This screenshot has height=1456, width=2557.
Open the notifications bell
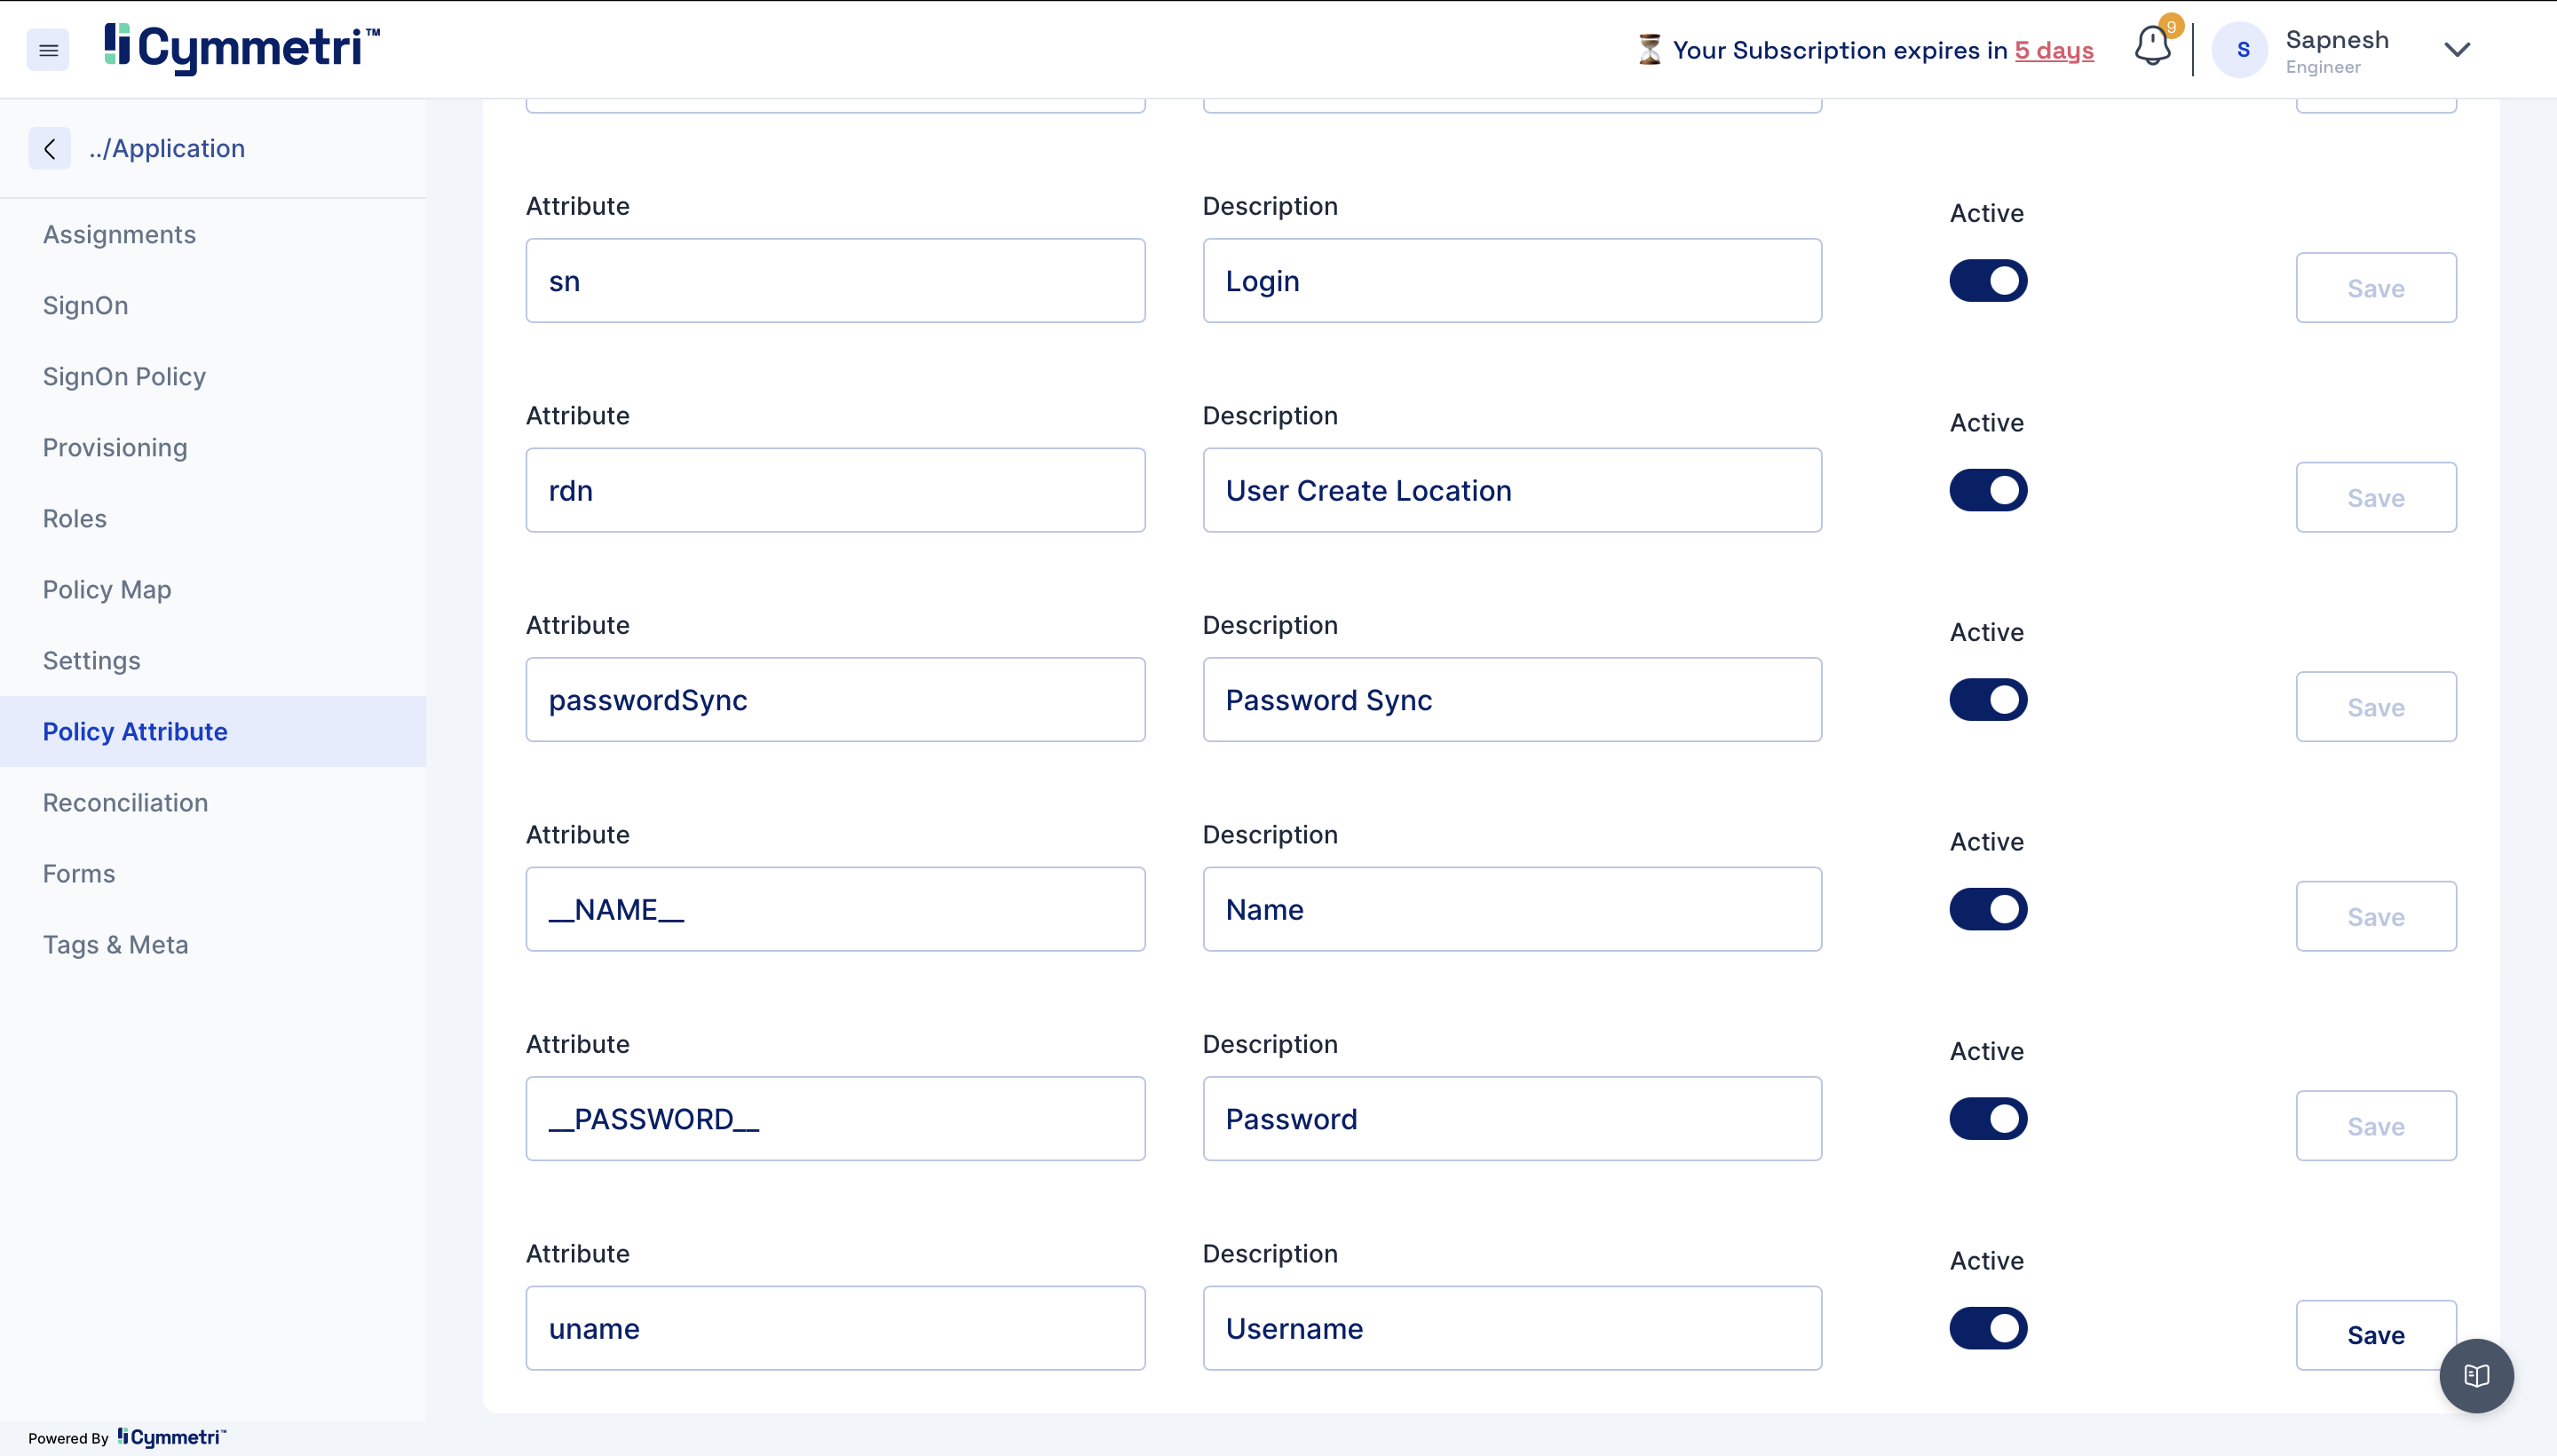pyautogui.click(x=2152, y=46)
